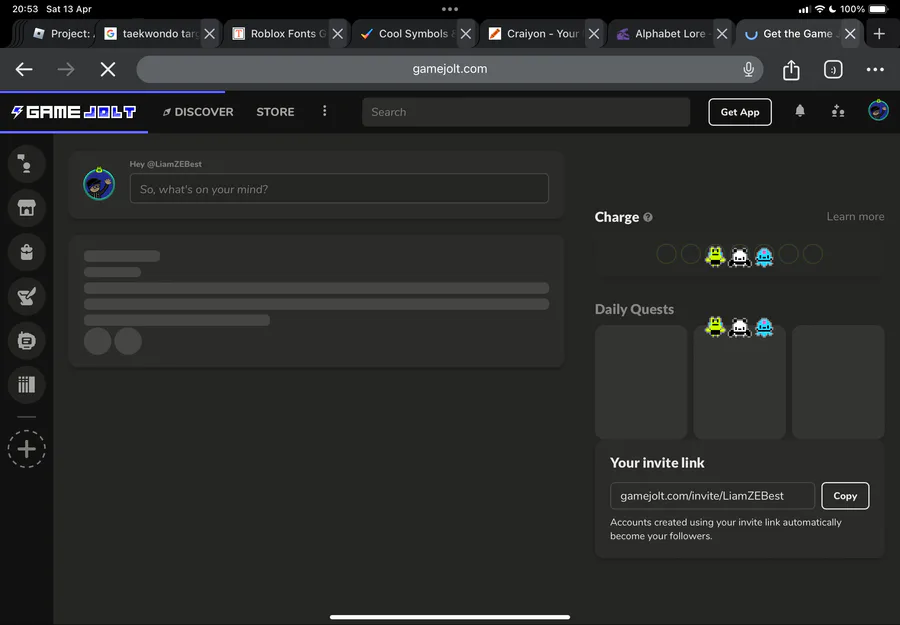Click the 'Daily Quests' heading

tap(634, 309)
